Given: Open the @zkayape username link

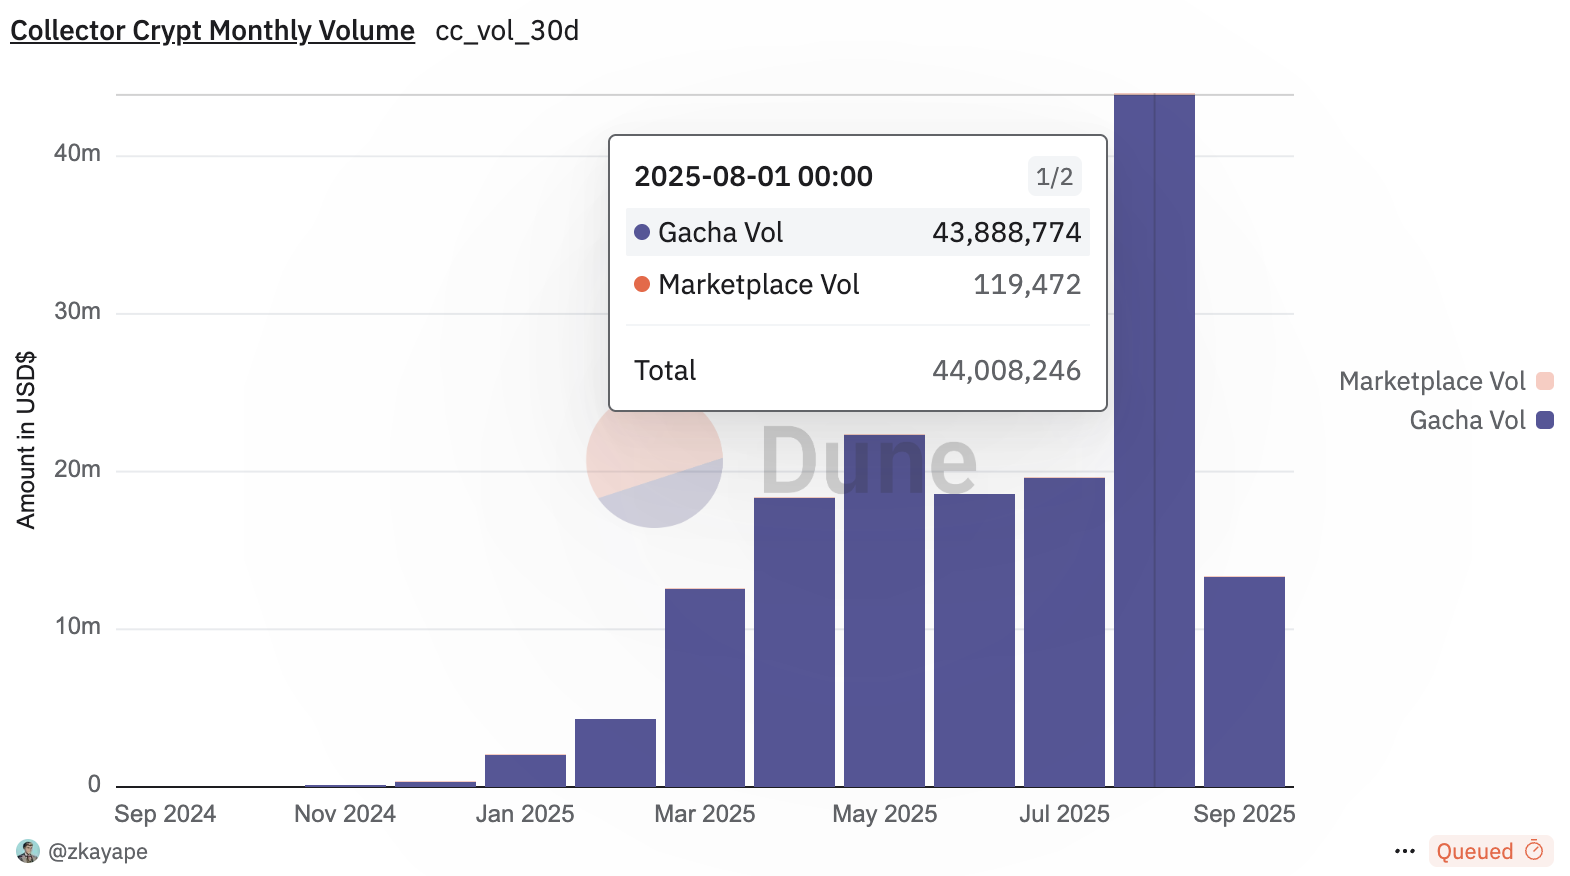Looking at the screenshot, I should (x=98, y=851).
